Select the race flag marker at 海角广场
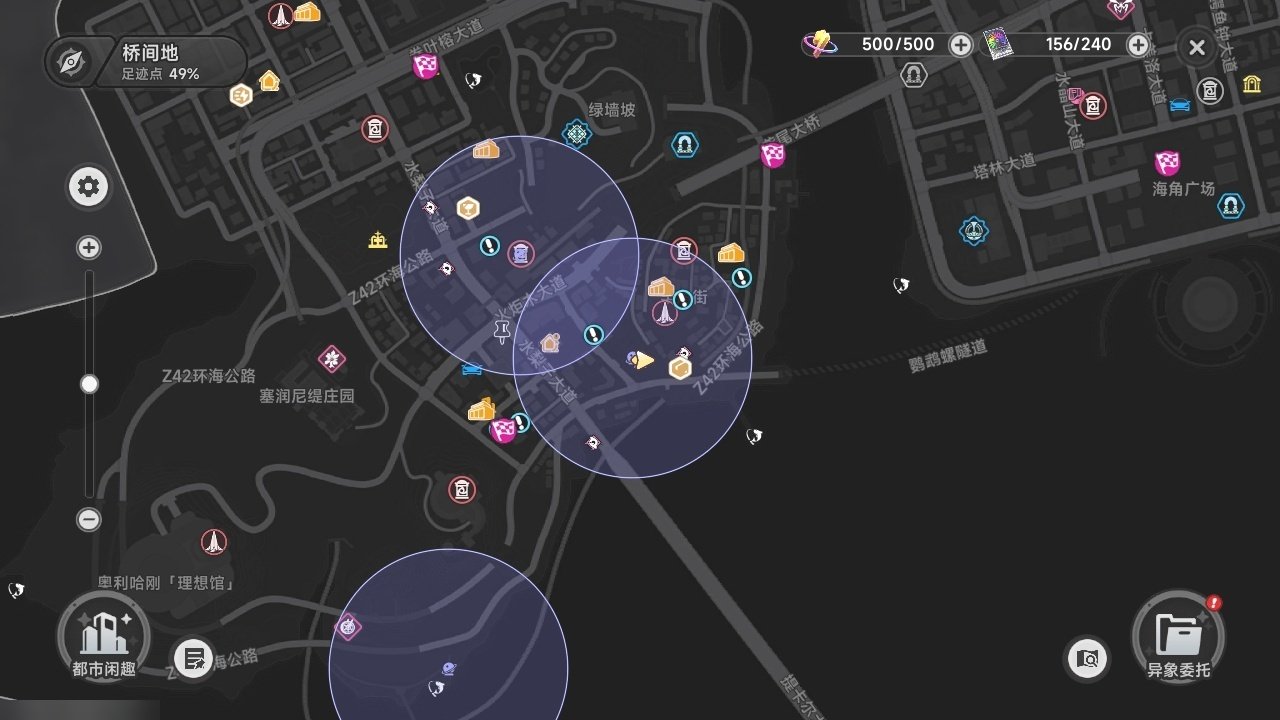Image resolution: width=1280 pixels, height=720 pixels. 1167,163
